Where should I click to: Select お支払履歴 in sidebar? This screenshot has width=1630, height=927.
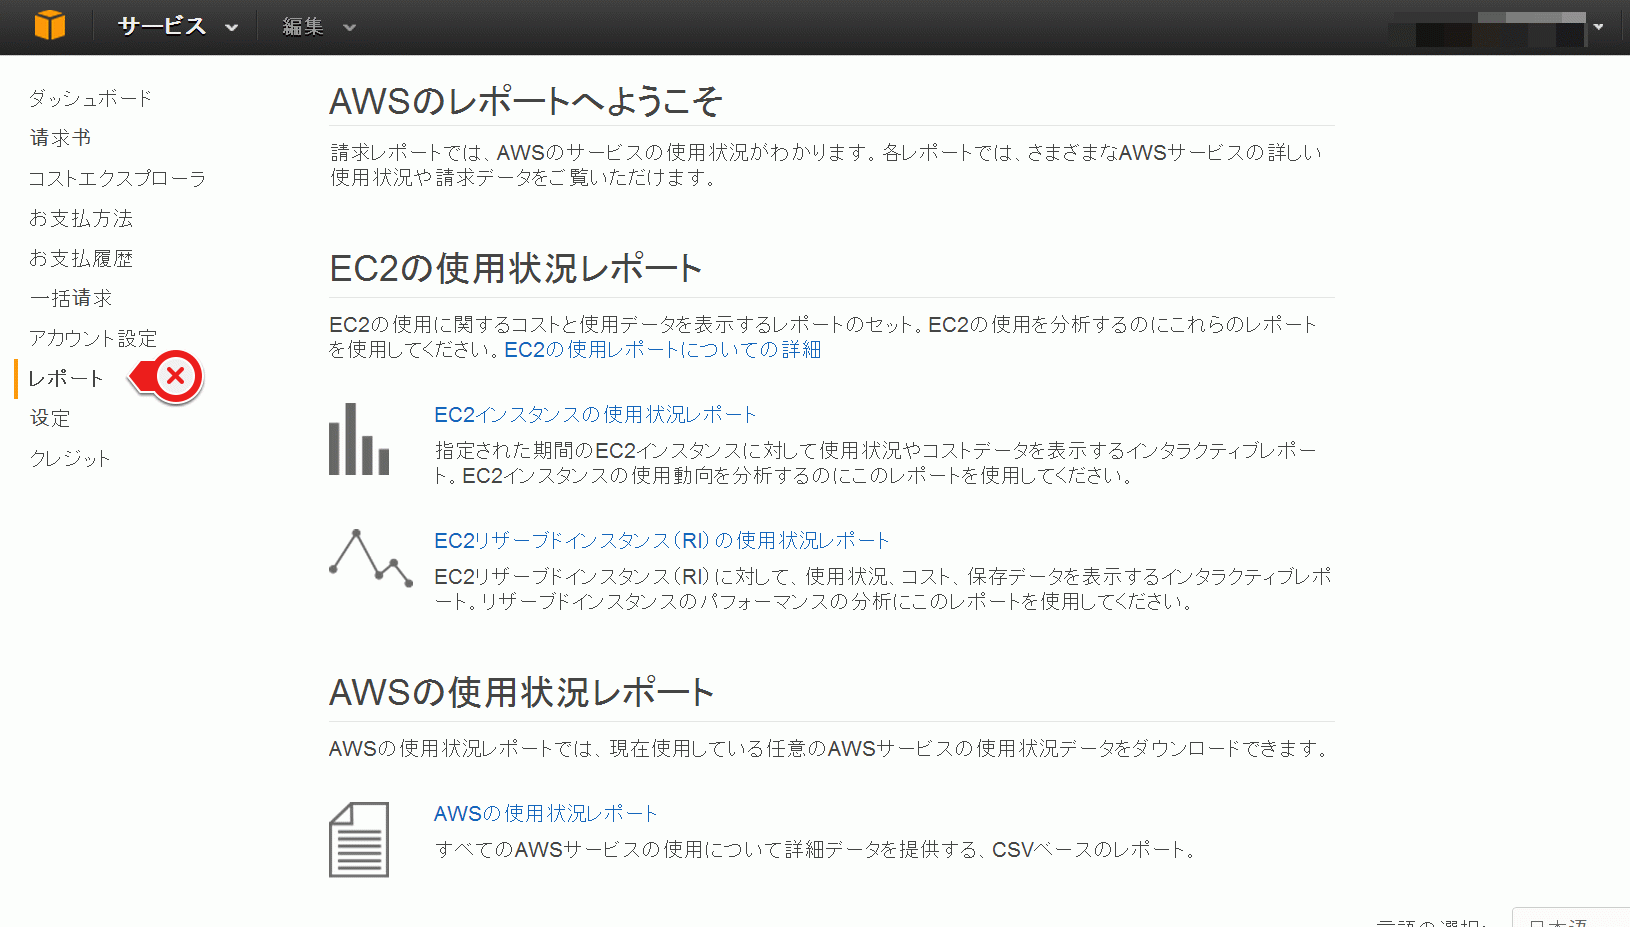[x=80, y=258]
